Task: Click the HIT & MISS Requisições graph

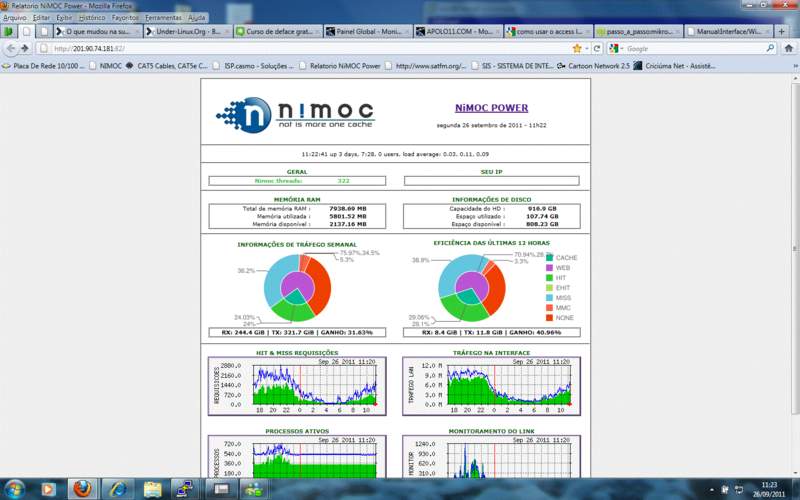Action: [297, 386]
